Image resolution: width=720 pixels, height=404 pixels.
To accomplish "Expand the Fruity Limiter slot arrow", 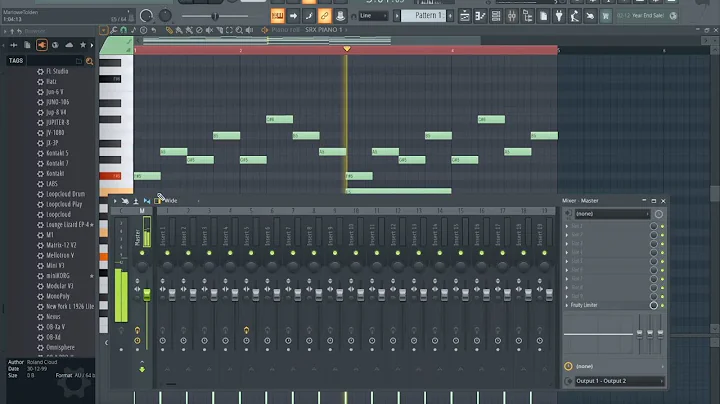I will (x=567, y=305).
